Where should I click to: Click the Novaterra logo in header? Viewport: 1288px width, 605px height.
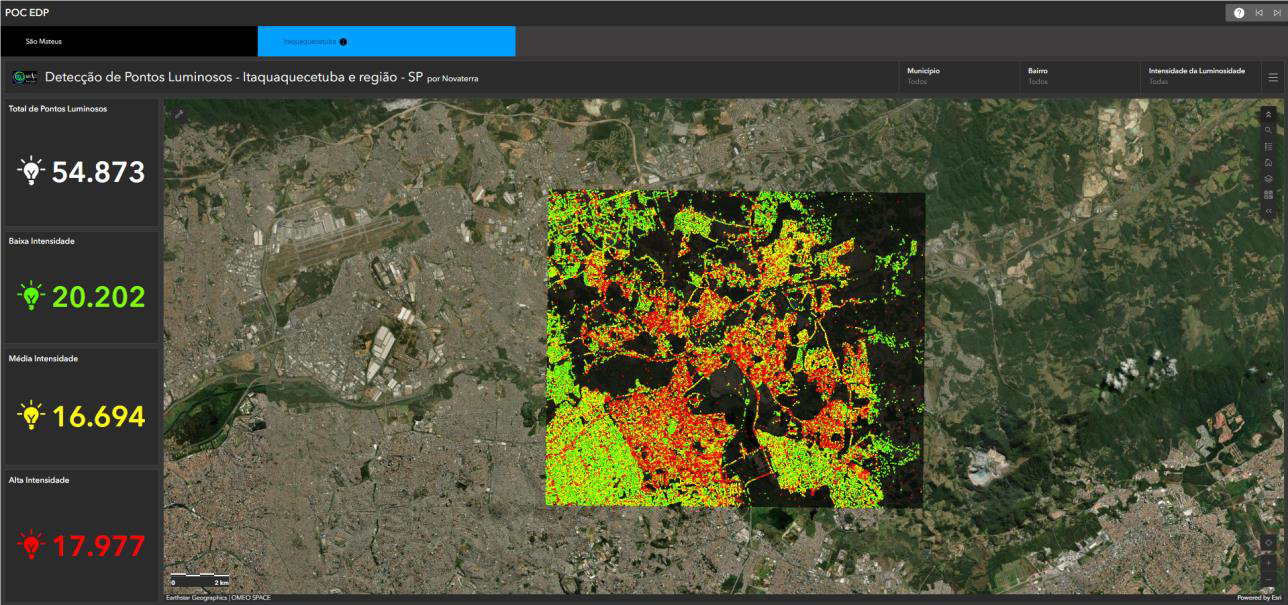[25, 77]
